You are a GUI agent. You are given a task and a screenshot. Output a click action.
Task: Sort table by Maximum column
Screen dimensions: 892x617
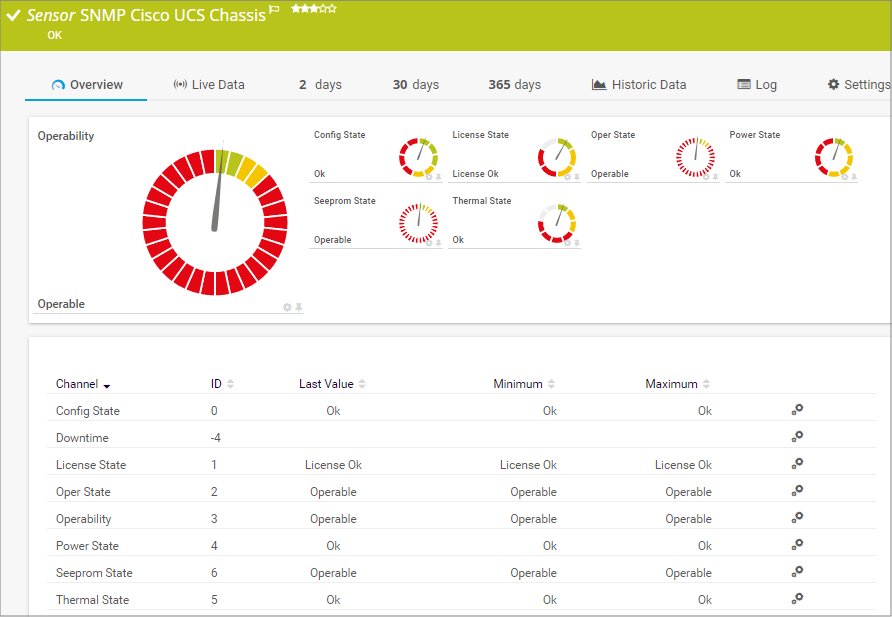pyautogui.click(x=677, y=384)
